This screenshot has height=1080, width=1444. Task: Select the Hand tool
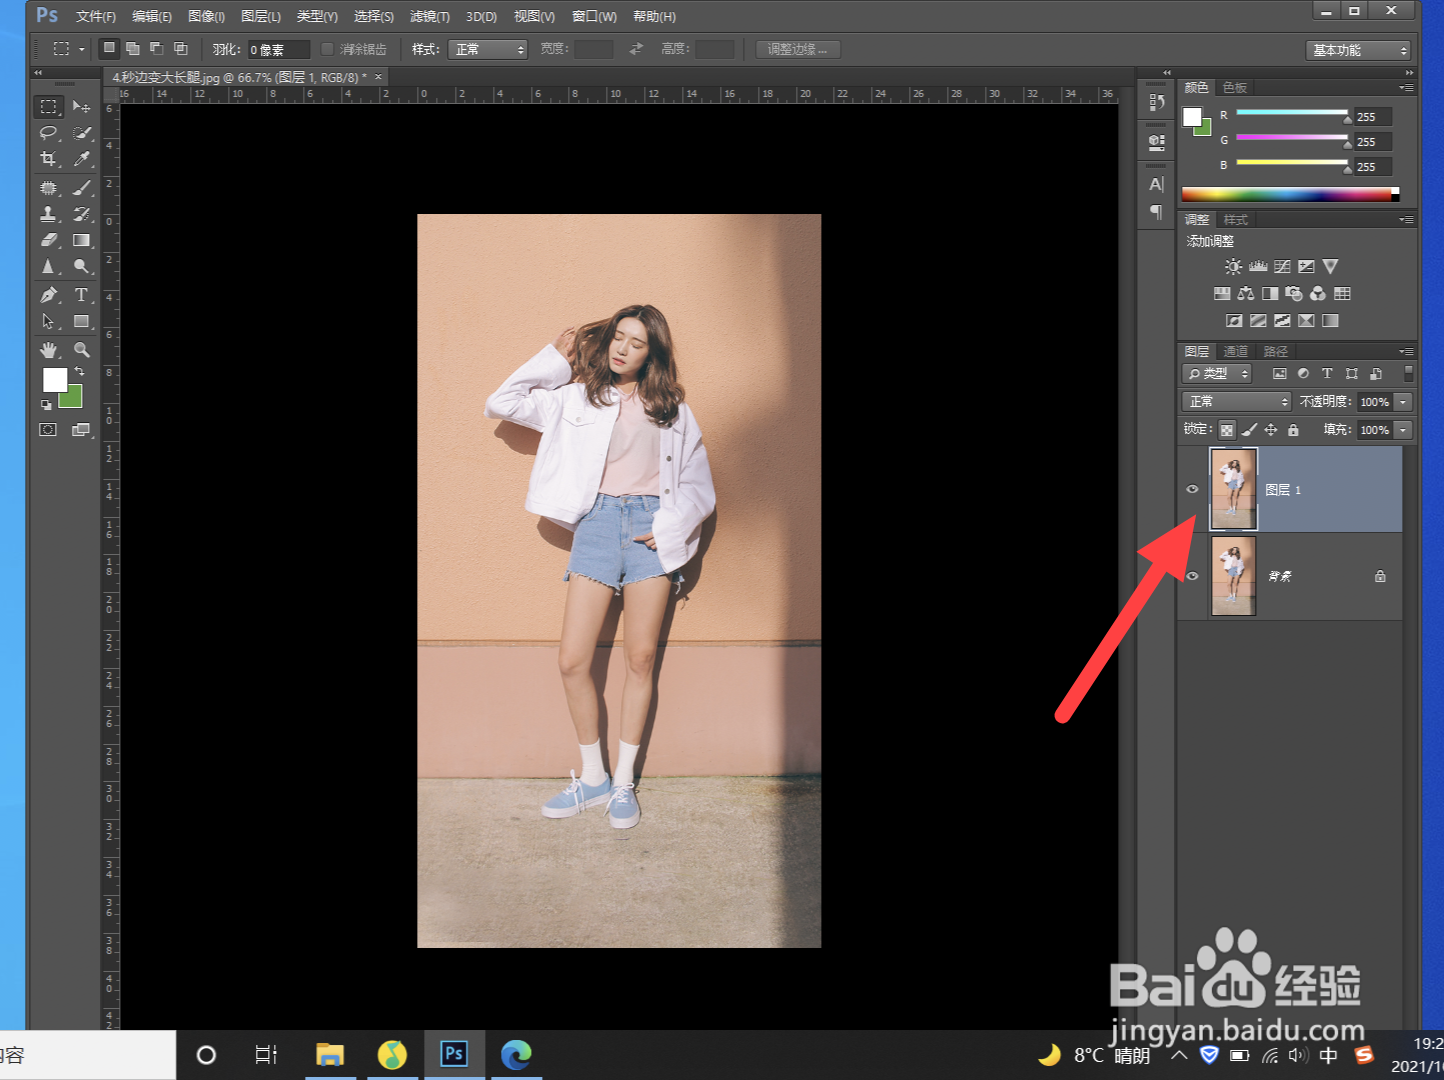48,350
